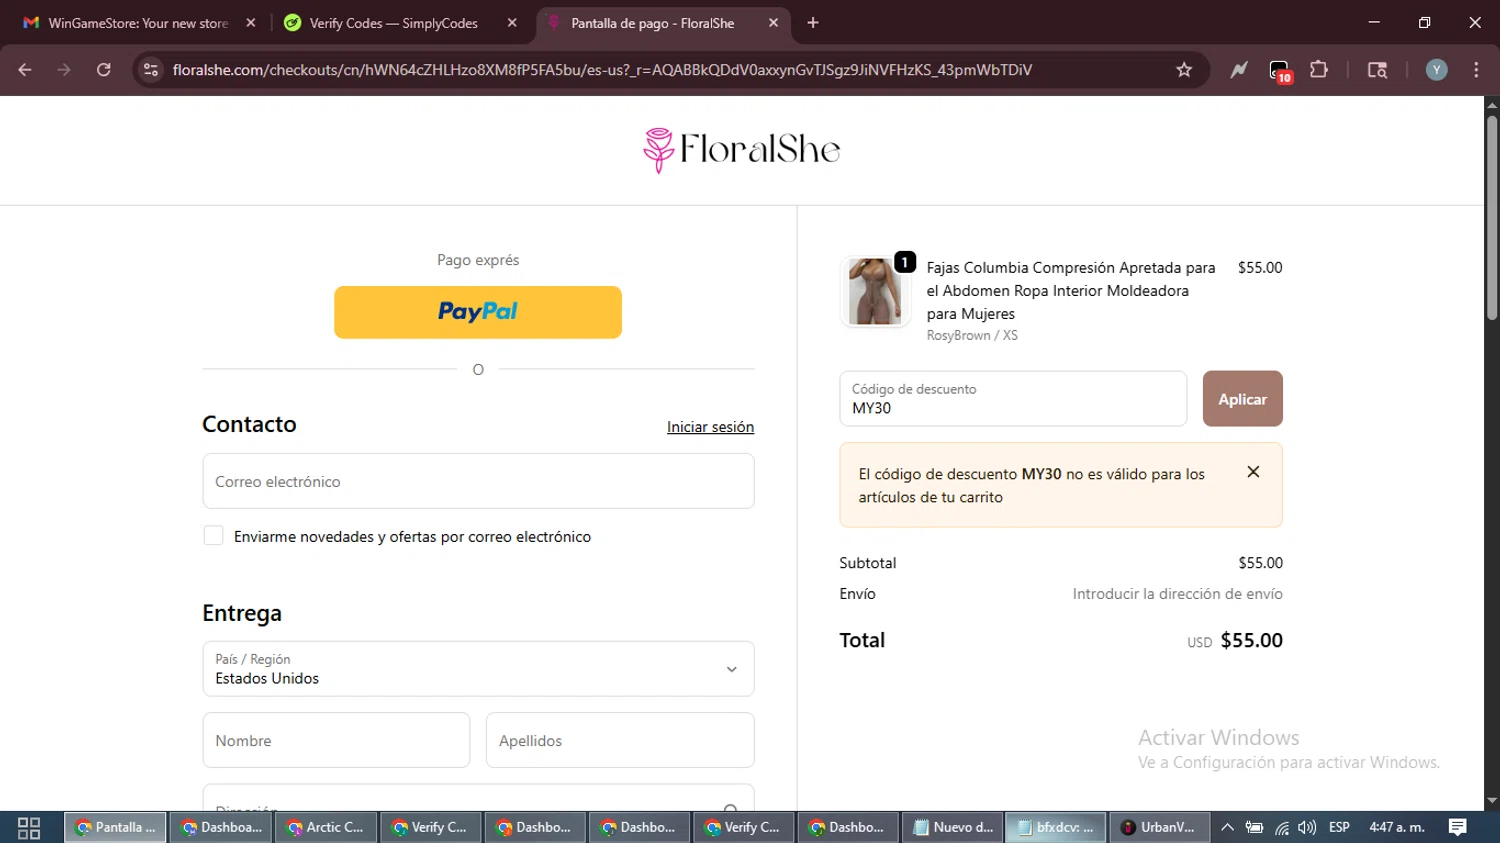This screenshot has height=843, width=1500.
Task: Open the Chrome three-dot menu
Action: (1476, 70)
